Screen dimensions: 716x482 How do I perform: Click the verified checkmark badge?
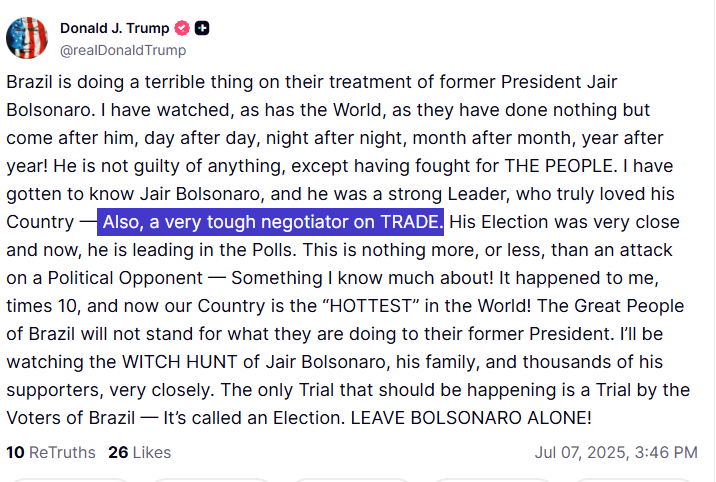(182, 28)
